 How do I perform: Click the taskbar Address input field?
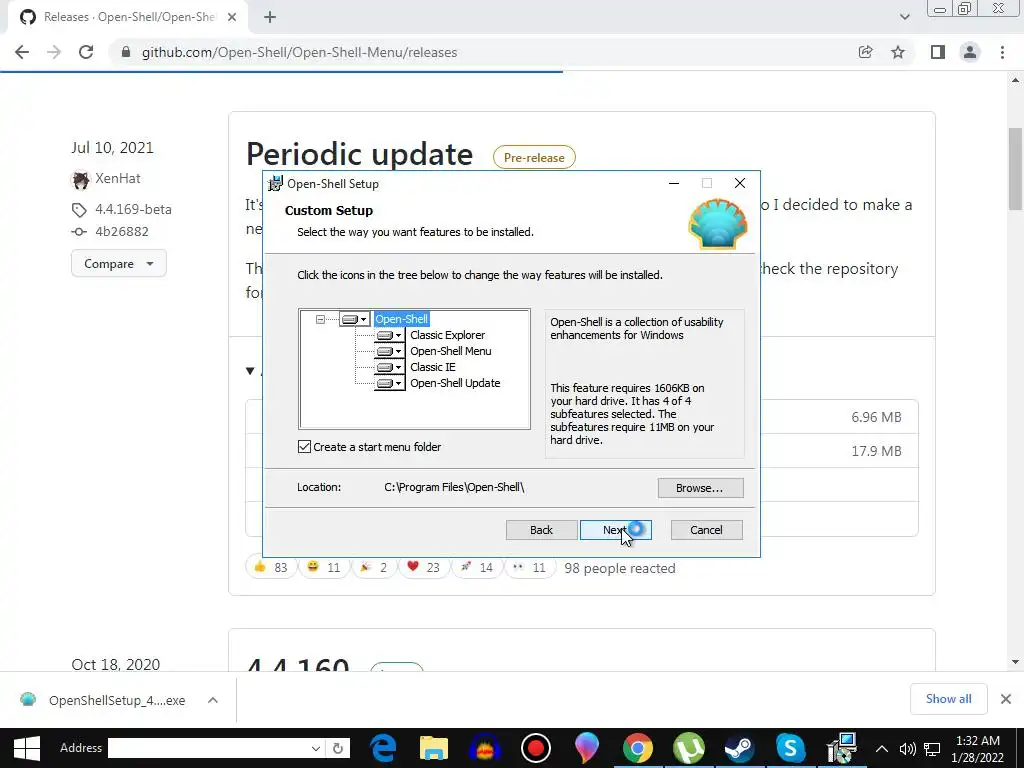[208, 748]
